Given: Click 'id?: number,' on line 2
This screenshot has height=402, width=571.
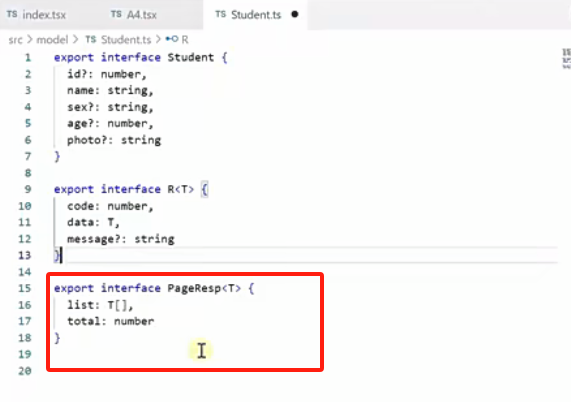Looking at the screenshot, I should point(107,74).
